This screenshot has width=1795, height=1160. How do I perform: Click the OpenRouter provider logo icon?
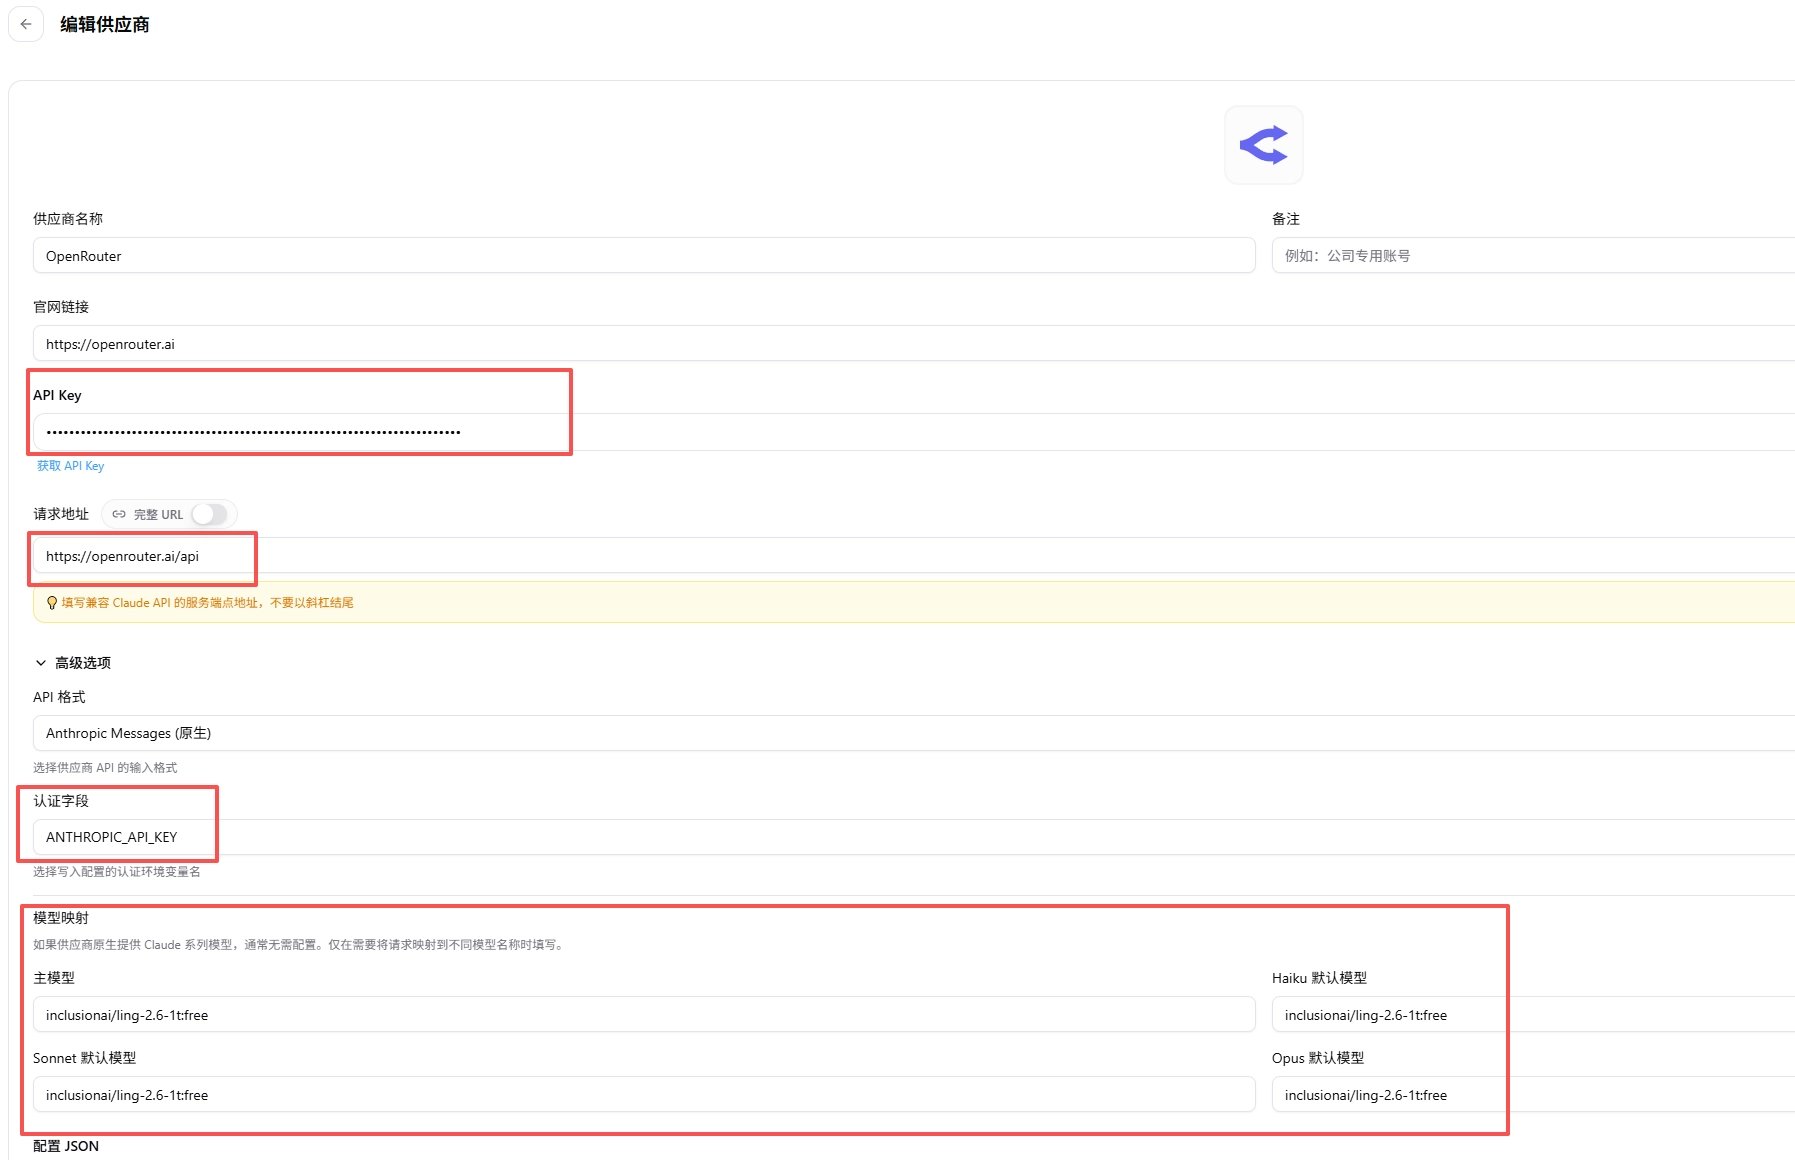point(1264,145)
